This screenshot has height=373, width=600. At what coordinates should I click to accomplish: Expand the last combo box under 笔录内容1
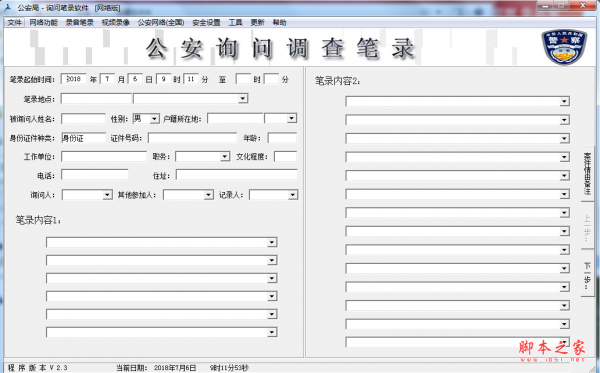click(x=272, y=332)
